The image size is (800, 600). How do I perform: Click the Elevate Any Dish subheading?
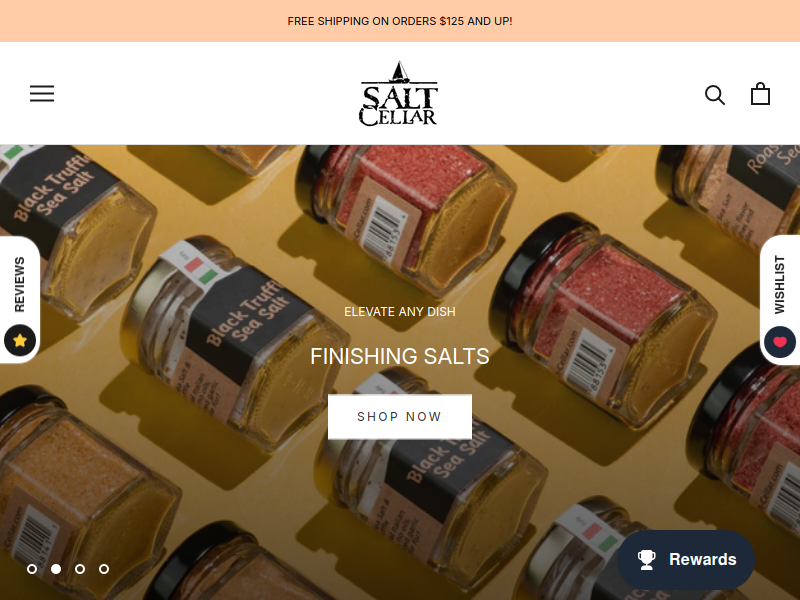[399, 312]
